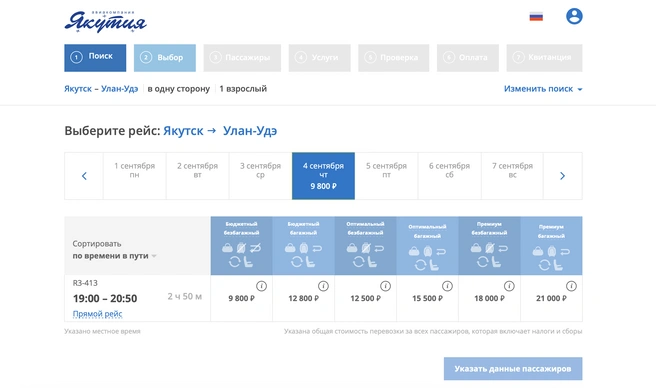Click the flight number R3-413
Viewport: 656px width, 388px height.
pos(85,283)
